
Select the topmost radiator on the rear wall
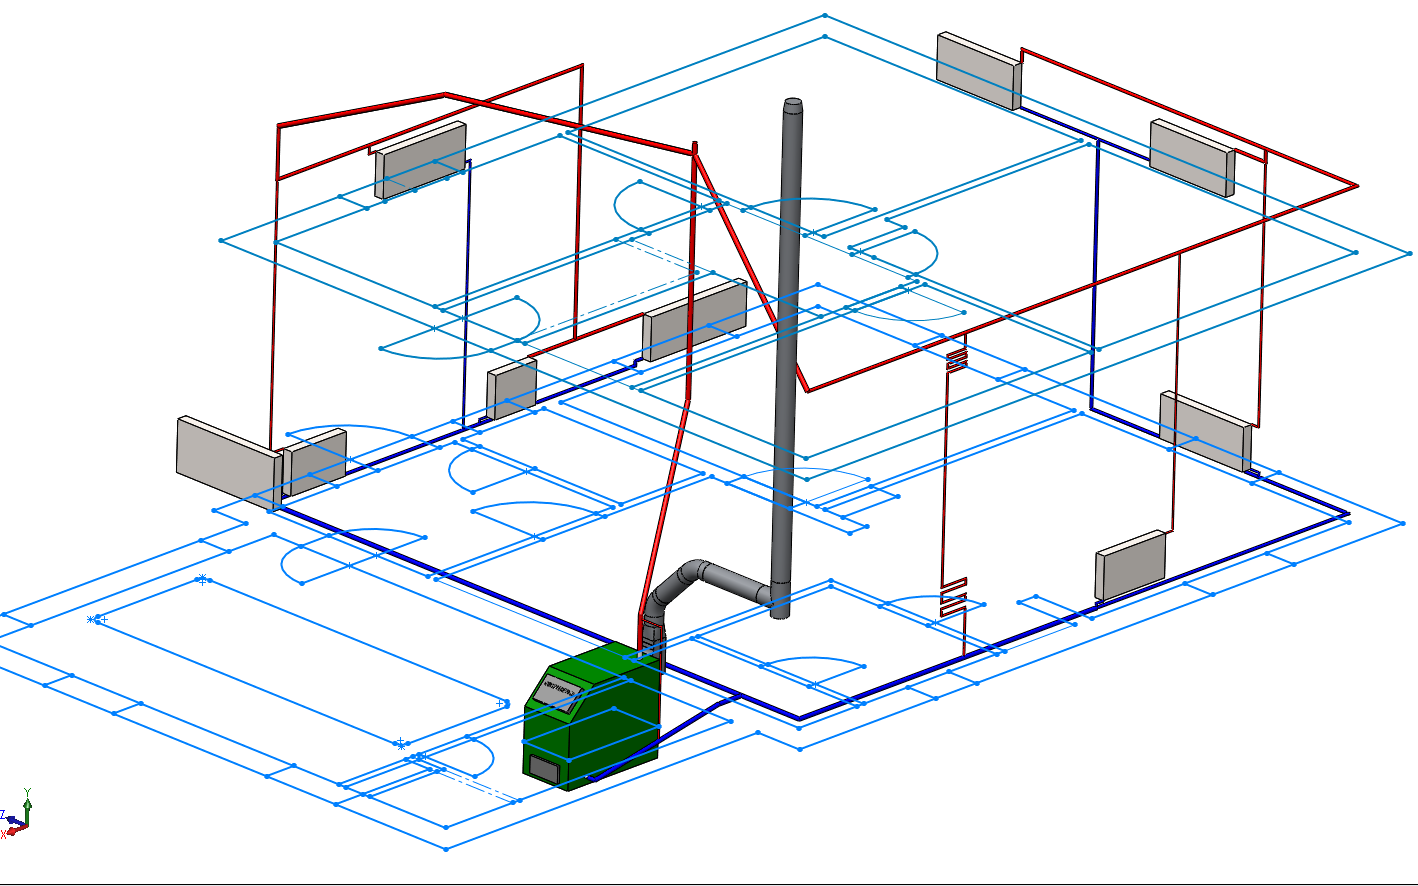tap(980, 70)
